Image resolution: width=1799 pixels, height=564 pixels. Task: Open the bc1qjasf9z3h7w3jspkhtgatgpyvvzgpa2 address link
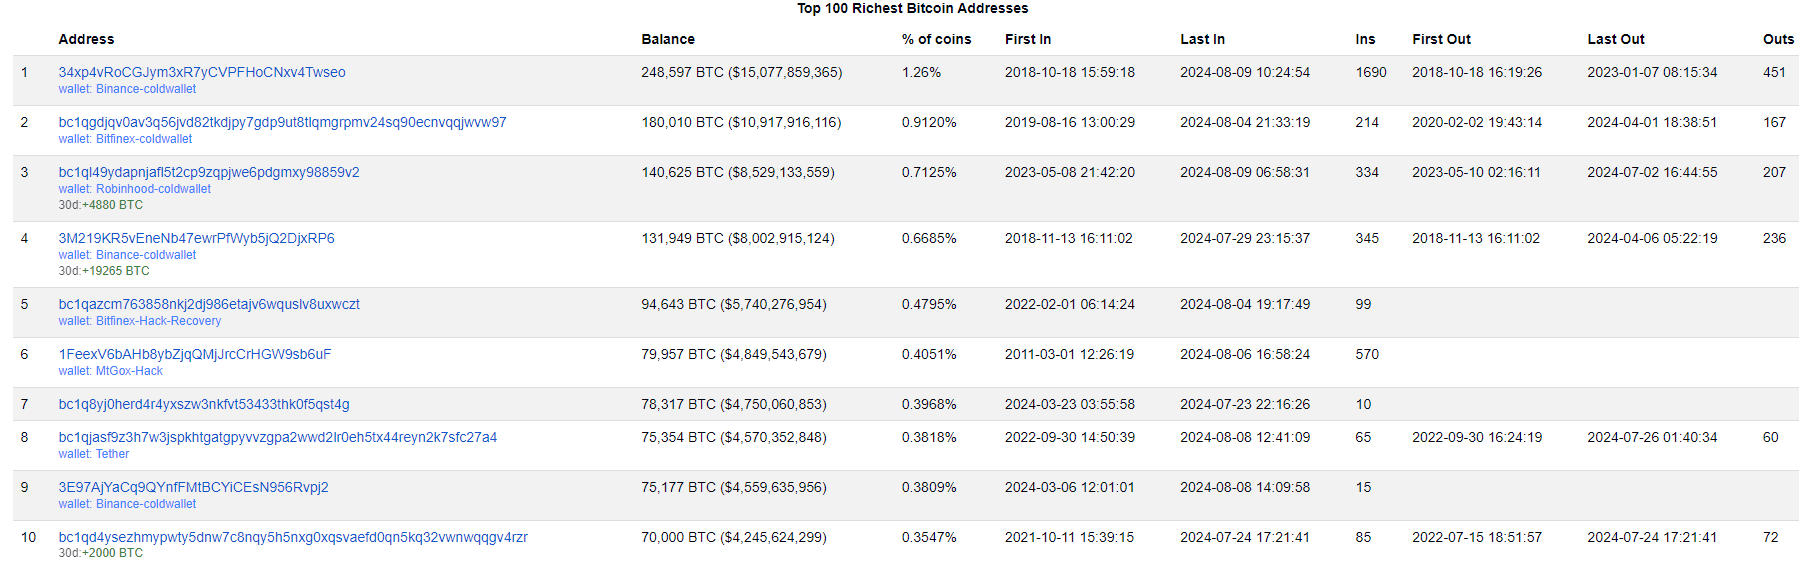pos(277,437)
